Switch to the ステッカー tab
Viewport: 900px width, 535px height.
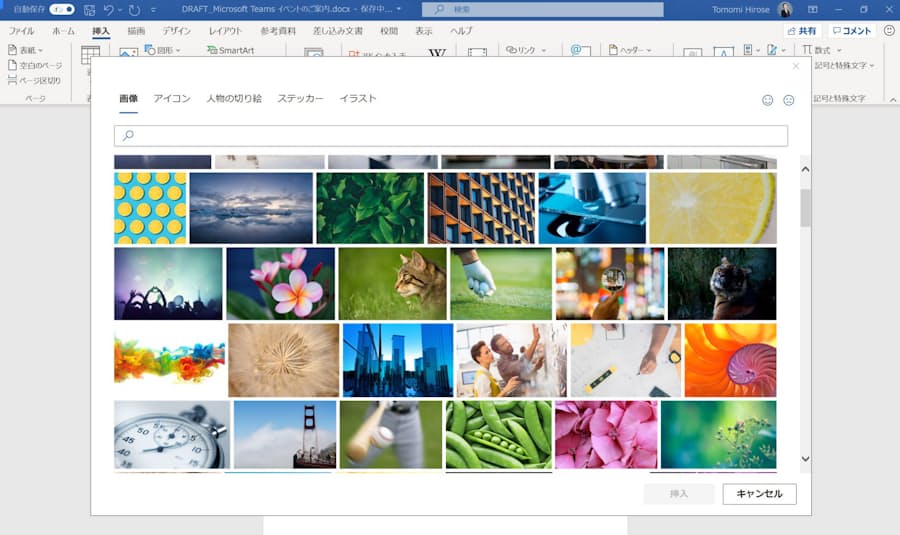pos(300,99)
